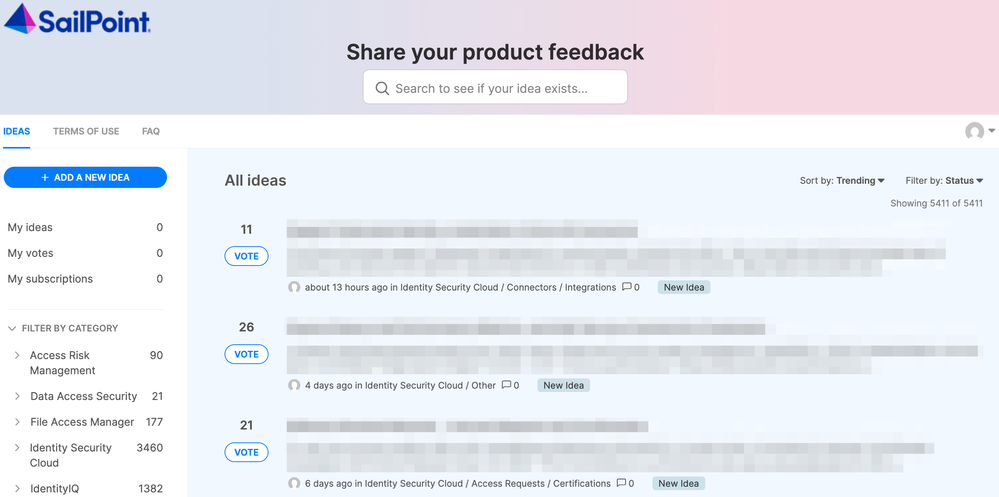Open the FAQ tab
The image size is (999, 497).
151,131
